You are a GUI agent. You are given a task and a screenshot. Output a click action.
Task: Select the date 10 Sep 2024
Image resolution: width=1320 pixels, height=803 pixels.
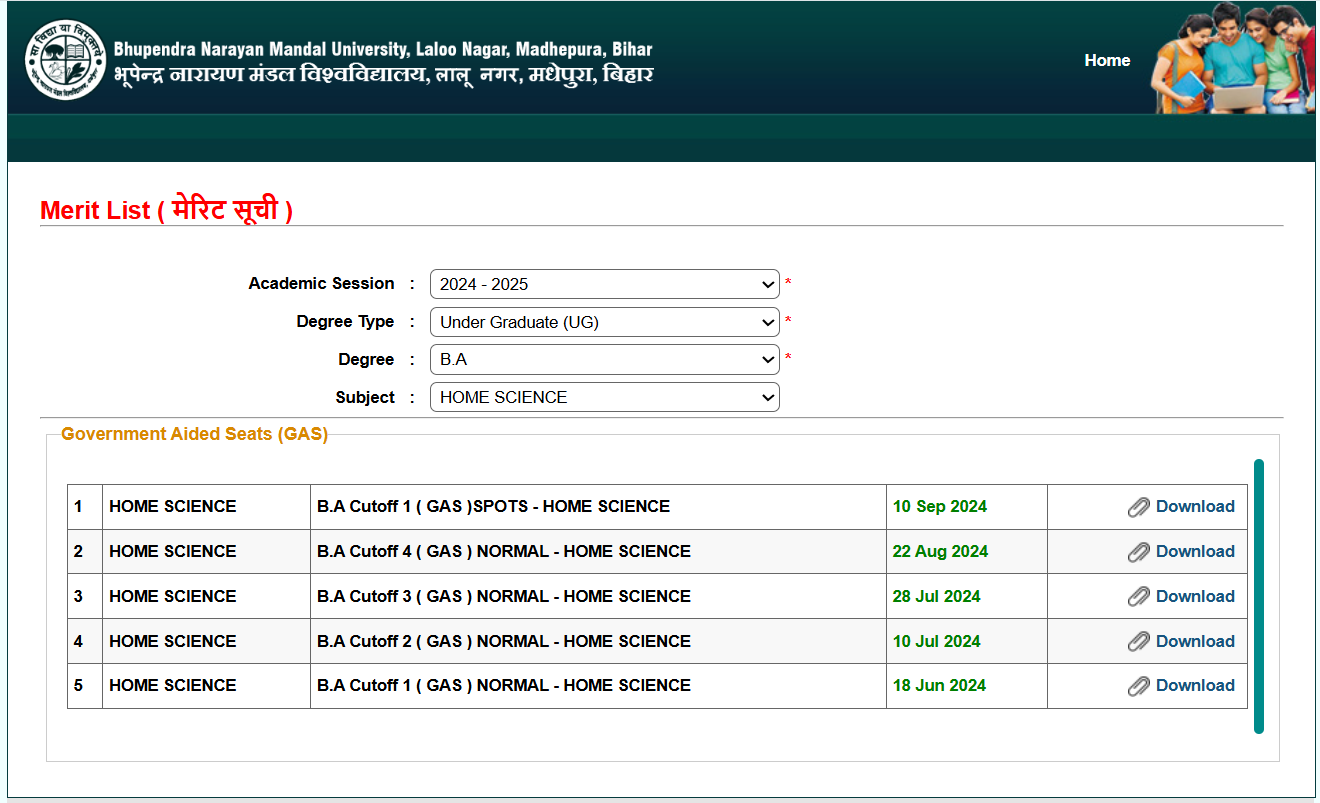(940, 506)
